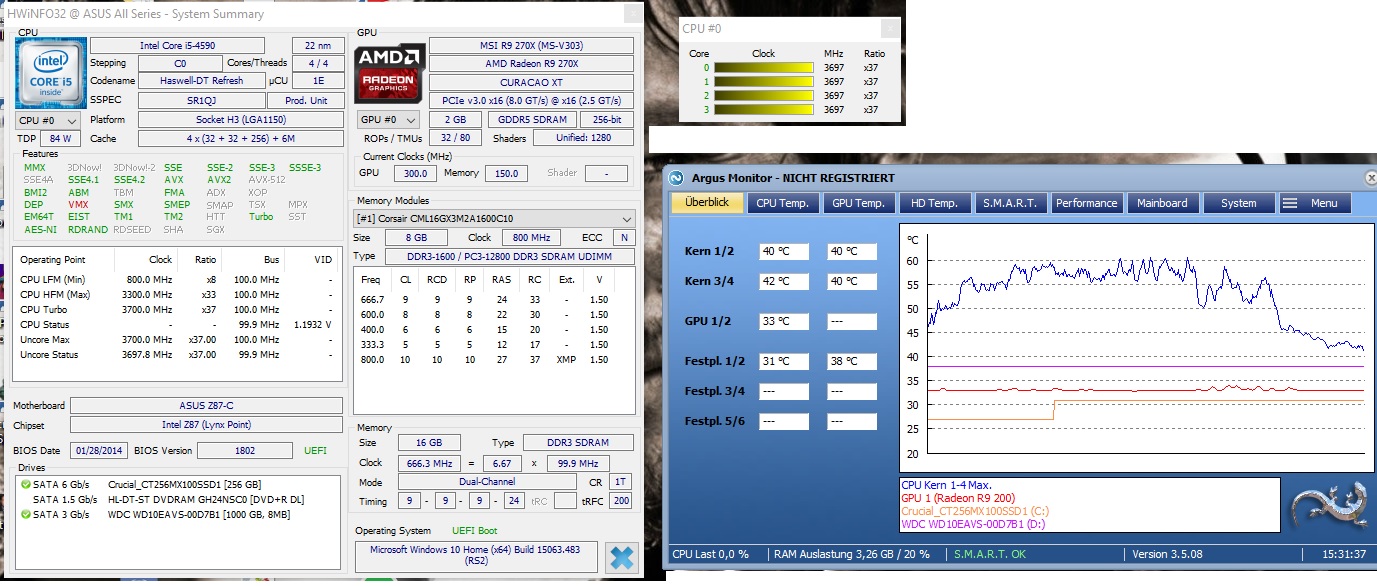Click the PCIe v3.0 x16 bus field
Viewport: 1377px width, 586px height.
pyautogui.click(x=531, y=101)
